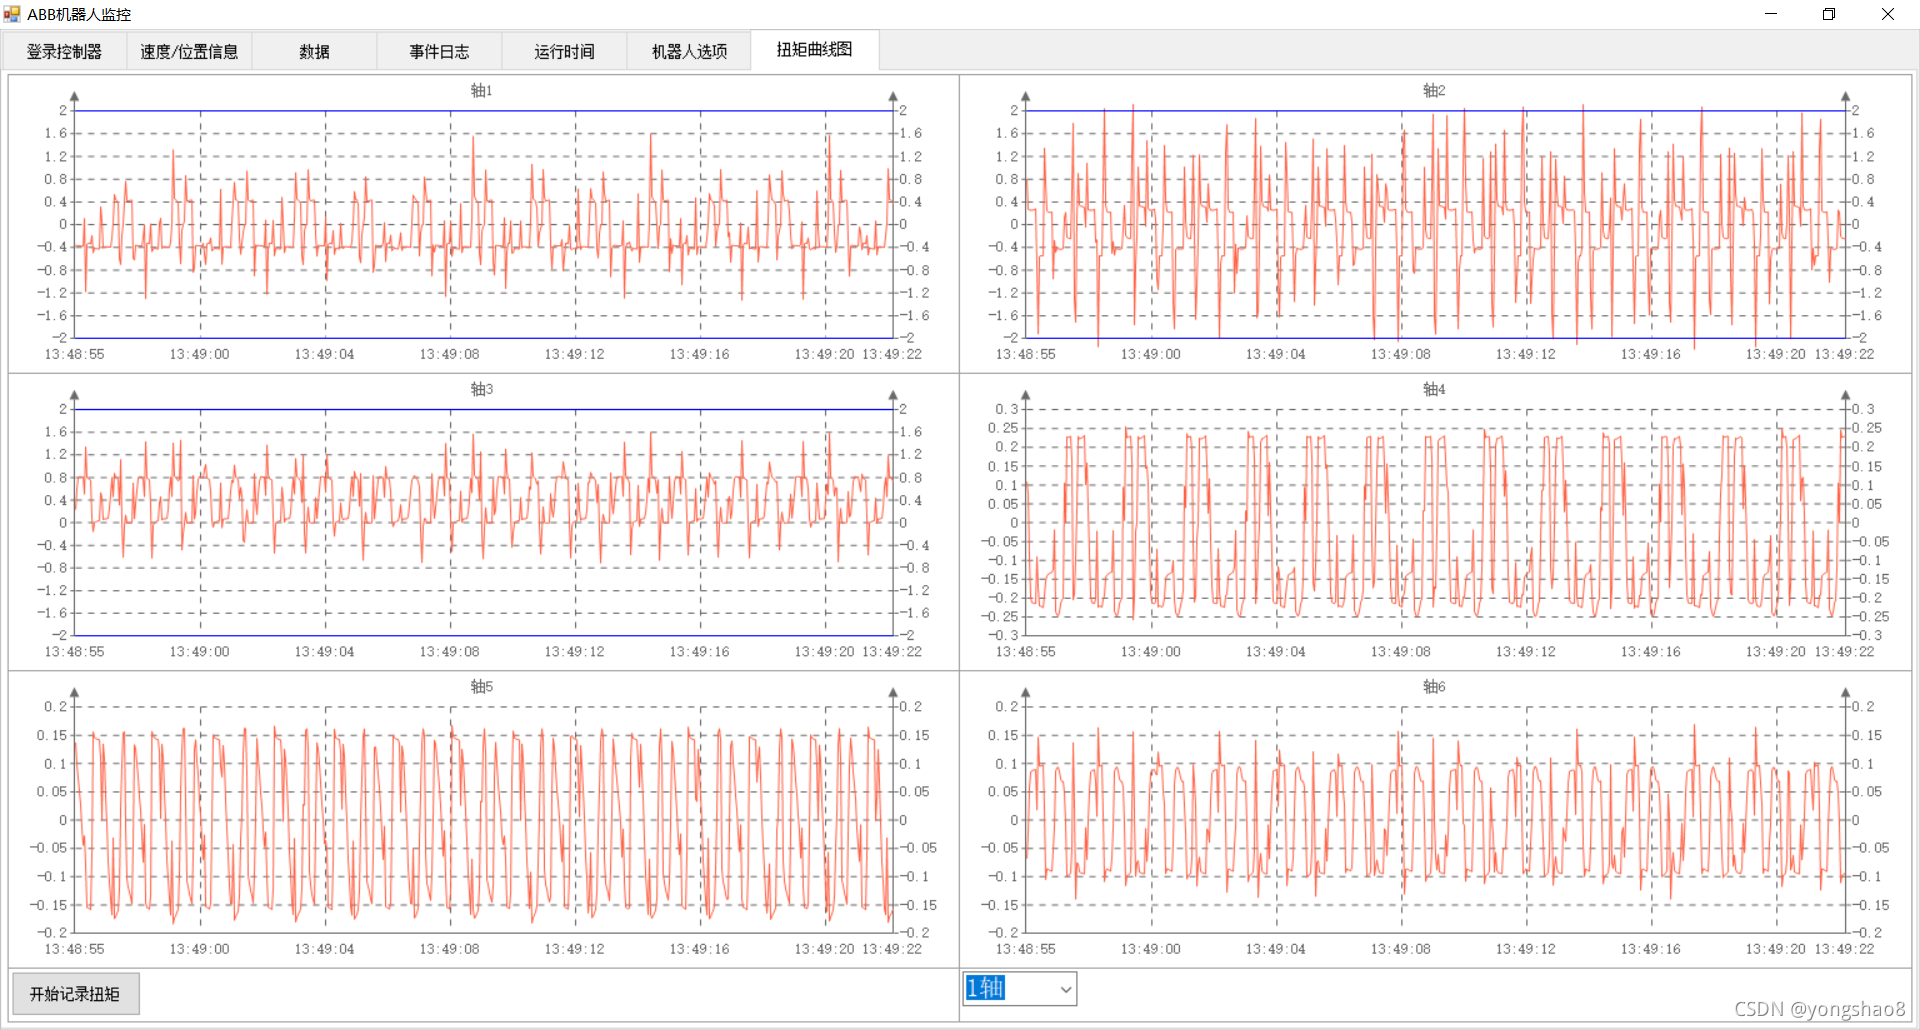This screenshot has height=1030, width=1920.
Task: Select the 数据 tab
Action: (x=314, y=51)
